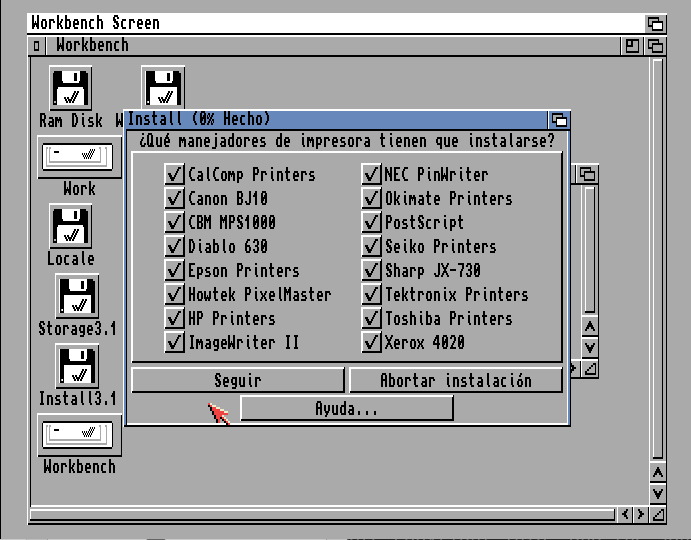Click the Workbench Screen depth gadget
This screenshot has width=691, height=540.
[x=655, y=22]
